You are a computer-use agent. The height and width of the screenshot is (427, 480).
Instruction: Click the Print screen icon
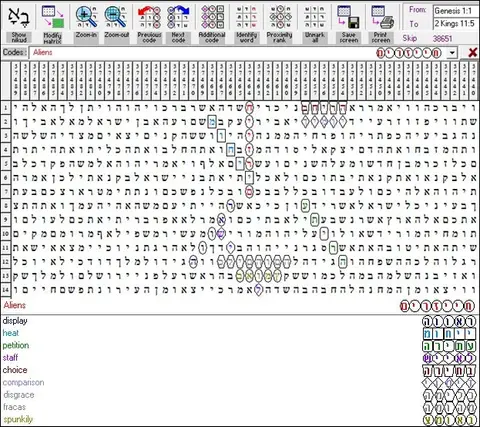pyautogui.click(x=382, y=17)
